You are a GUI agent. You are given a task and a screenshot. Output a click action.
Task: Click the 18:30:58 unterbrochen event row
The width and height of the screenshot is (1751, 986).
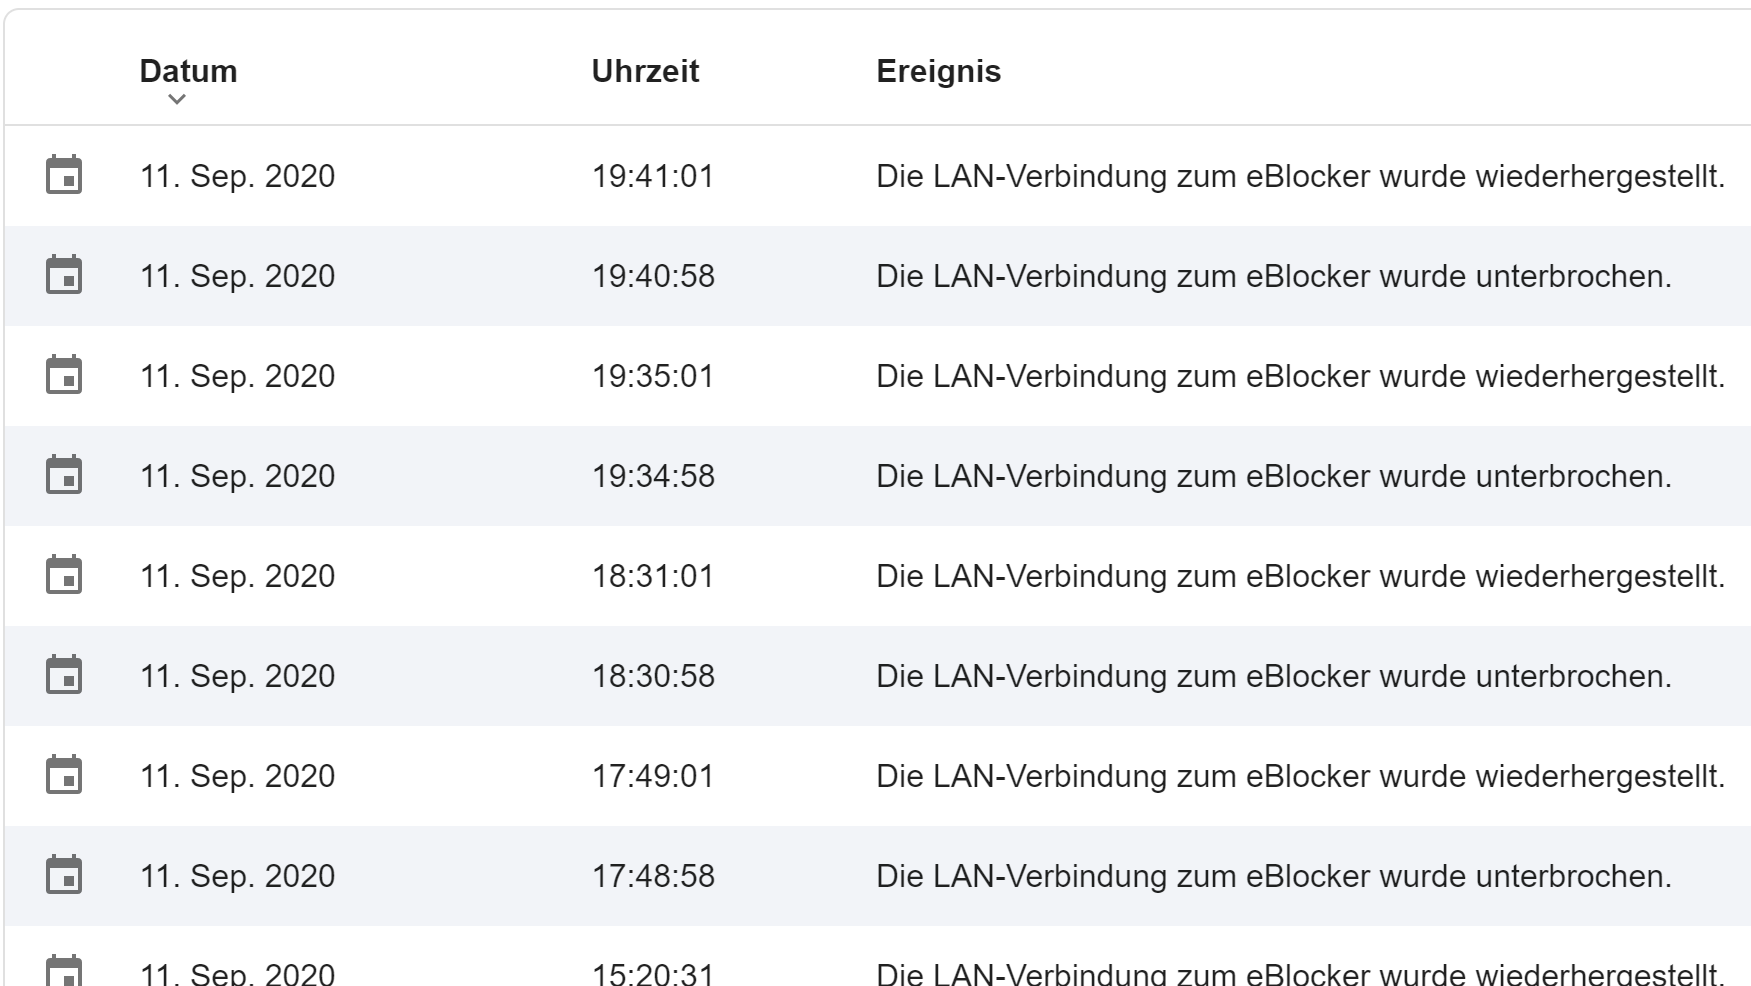coord(877,676)
